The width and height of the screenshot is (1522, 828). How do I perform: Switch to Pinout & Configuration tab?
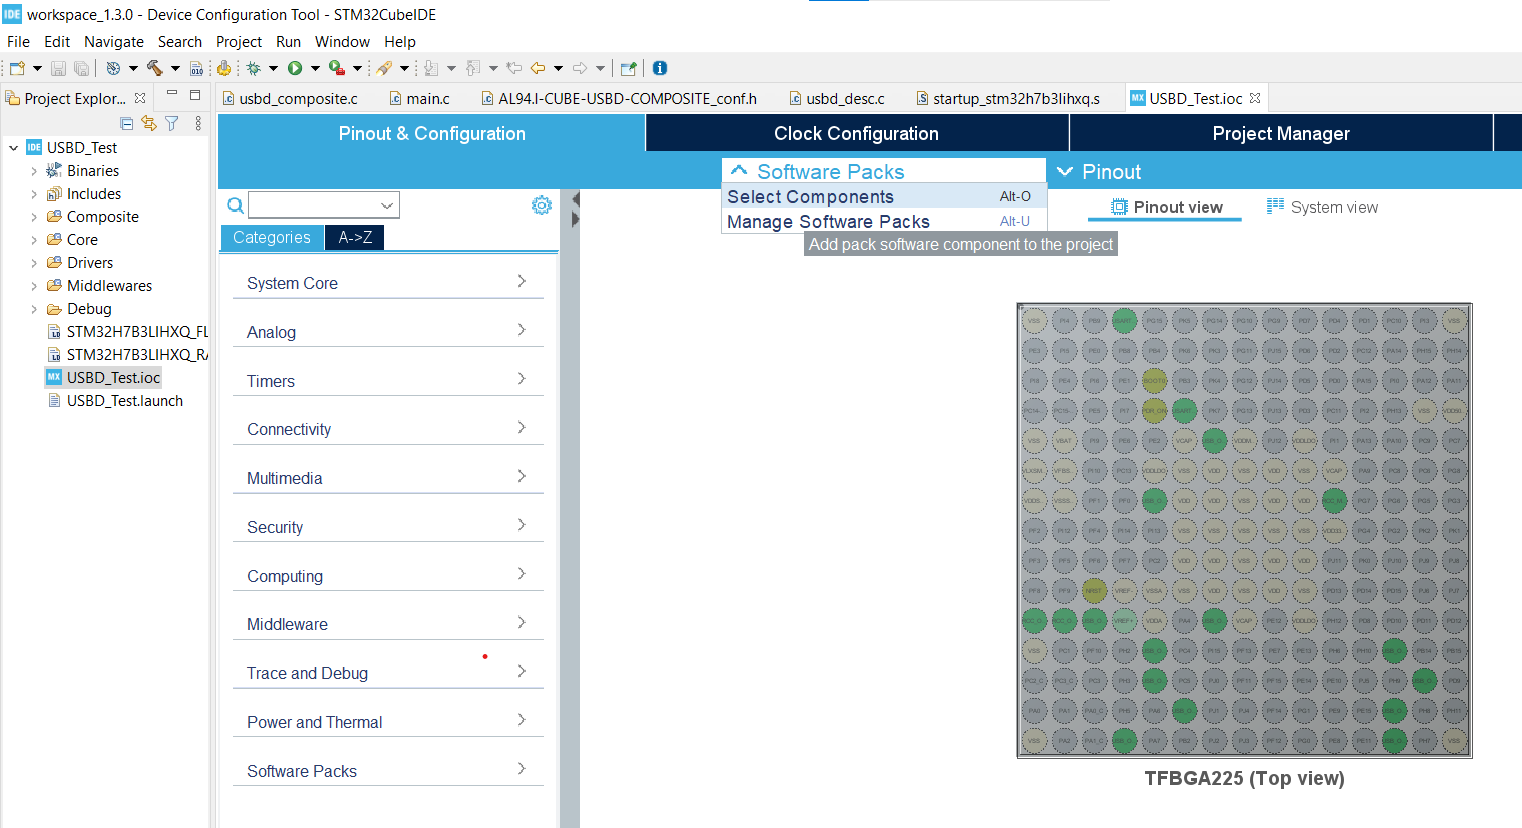click(432, 133)
